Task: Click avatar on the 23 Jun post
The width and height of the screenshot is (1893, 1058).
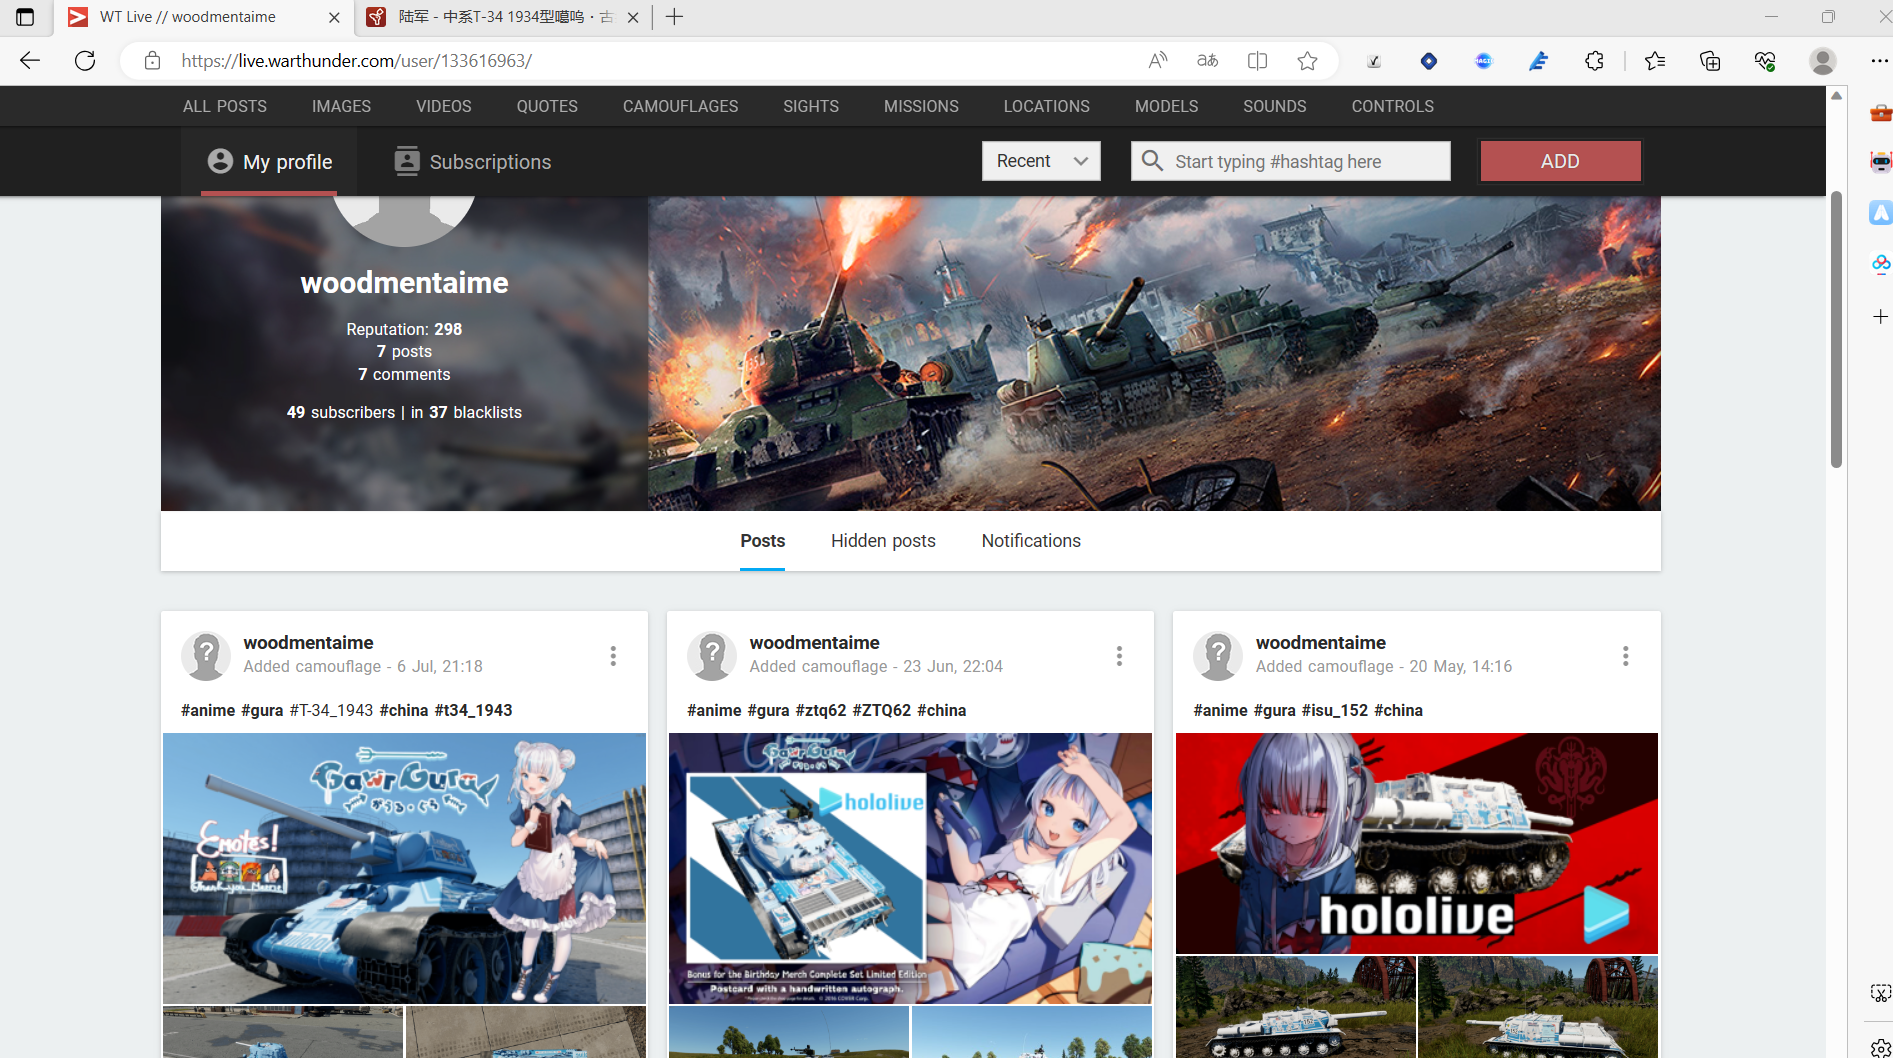Action: point(713,656)
